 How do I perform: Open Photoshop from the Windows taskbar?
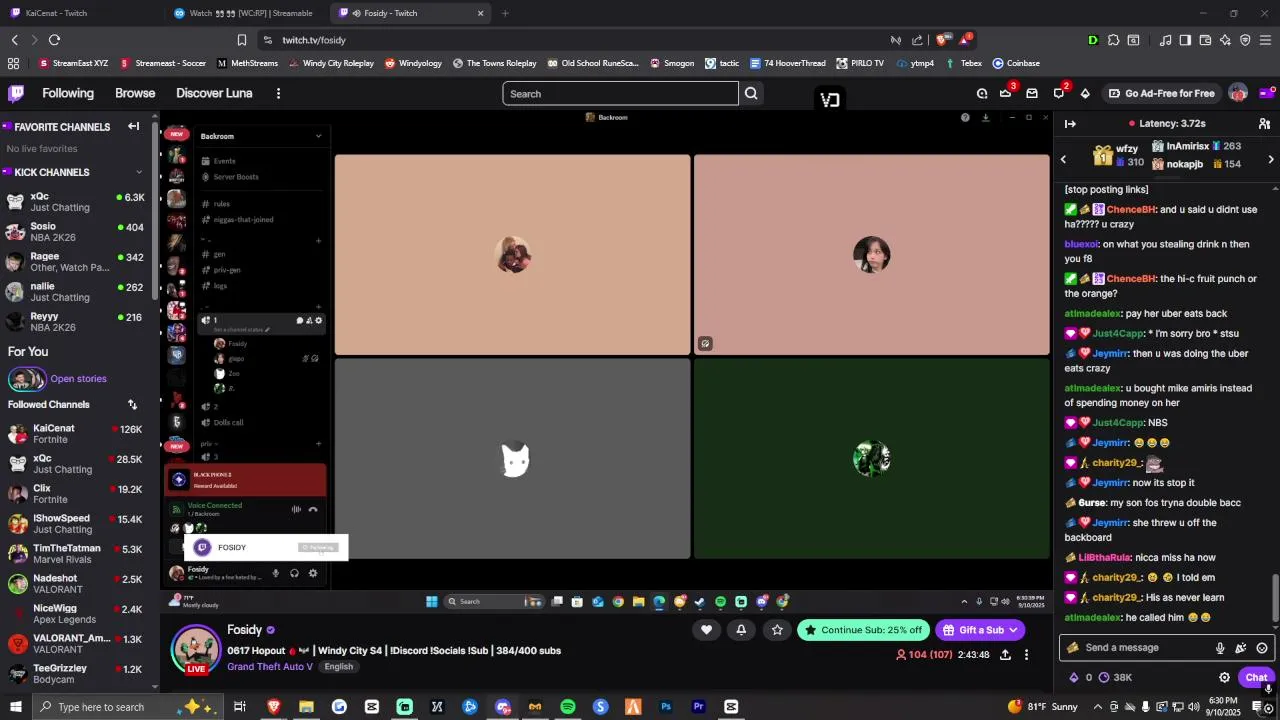pyautogui.click(x=666, y=707)
